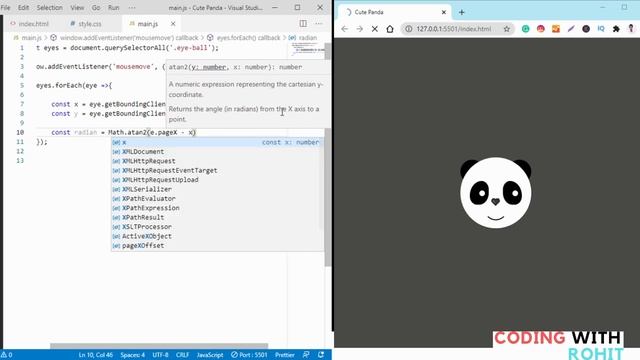Open the File menu in VS Code

click(x=6, y=7)
